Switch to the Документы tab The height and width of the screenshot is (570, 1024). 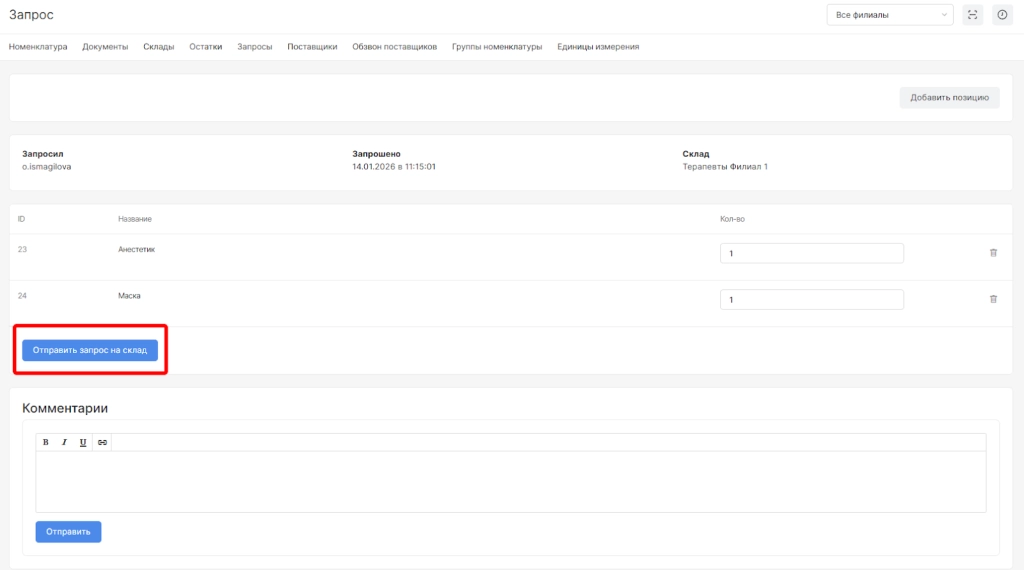[105, 47]
